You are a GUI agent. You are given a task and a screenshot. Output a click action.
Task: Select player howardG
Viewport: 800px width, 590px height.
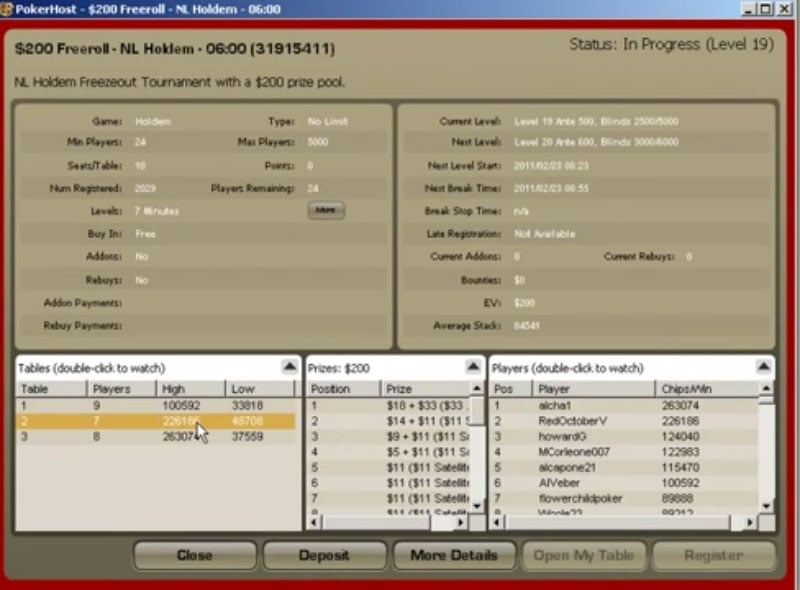(624, 437)
